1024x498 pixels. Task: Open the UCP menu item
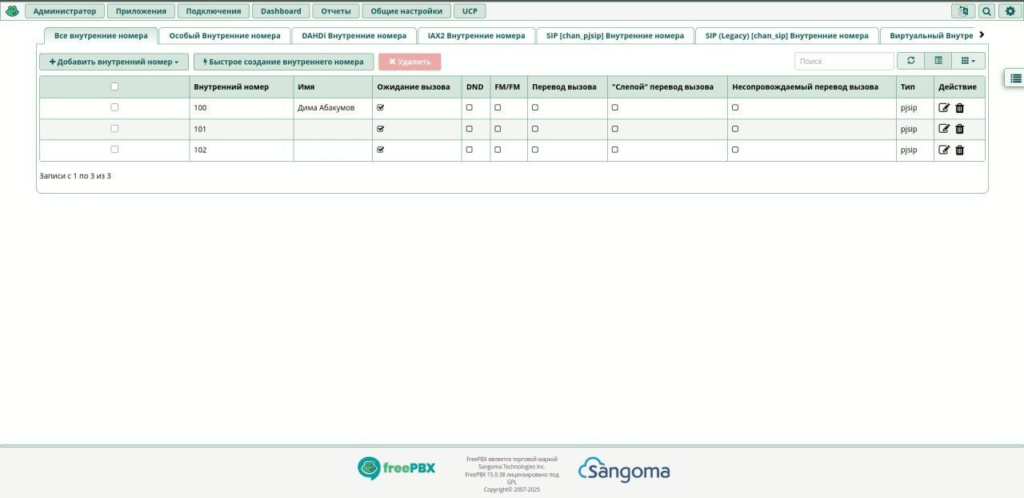470,11
